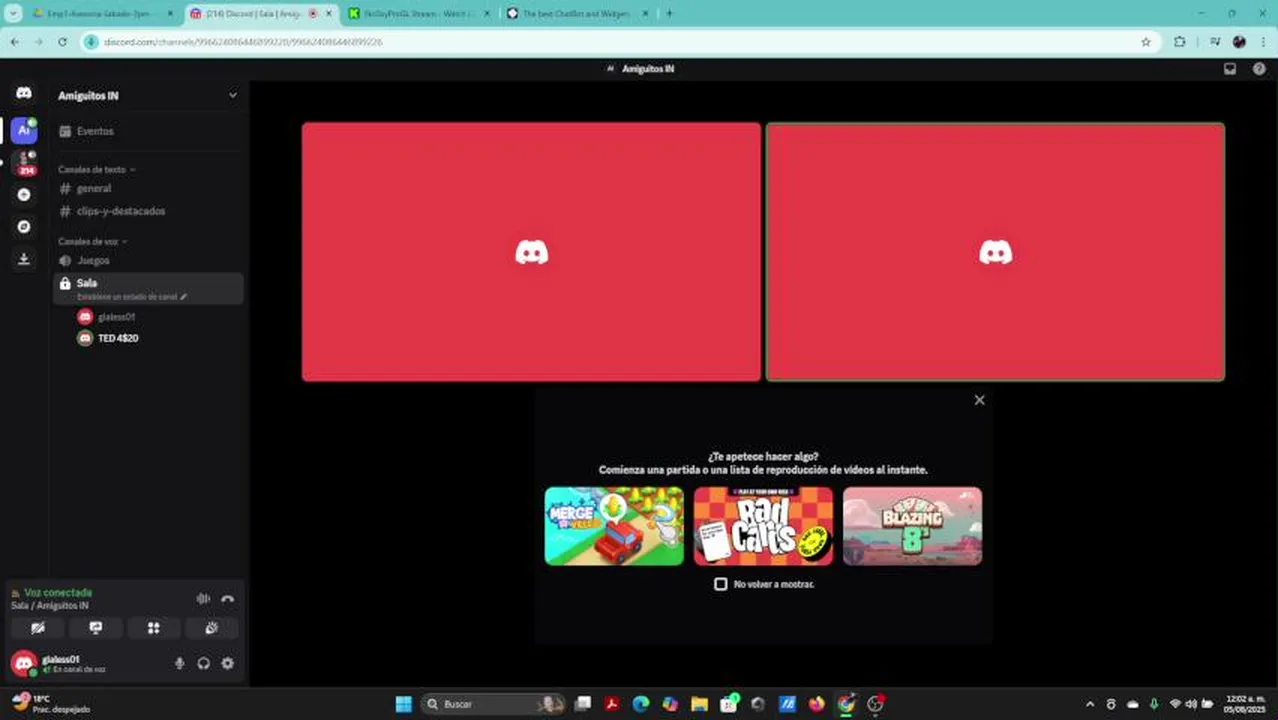Collapse the Canales de texto category
Screen dimensions: 1278x720
[x=96, y=169]
